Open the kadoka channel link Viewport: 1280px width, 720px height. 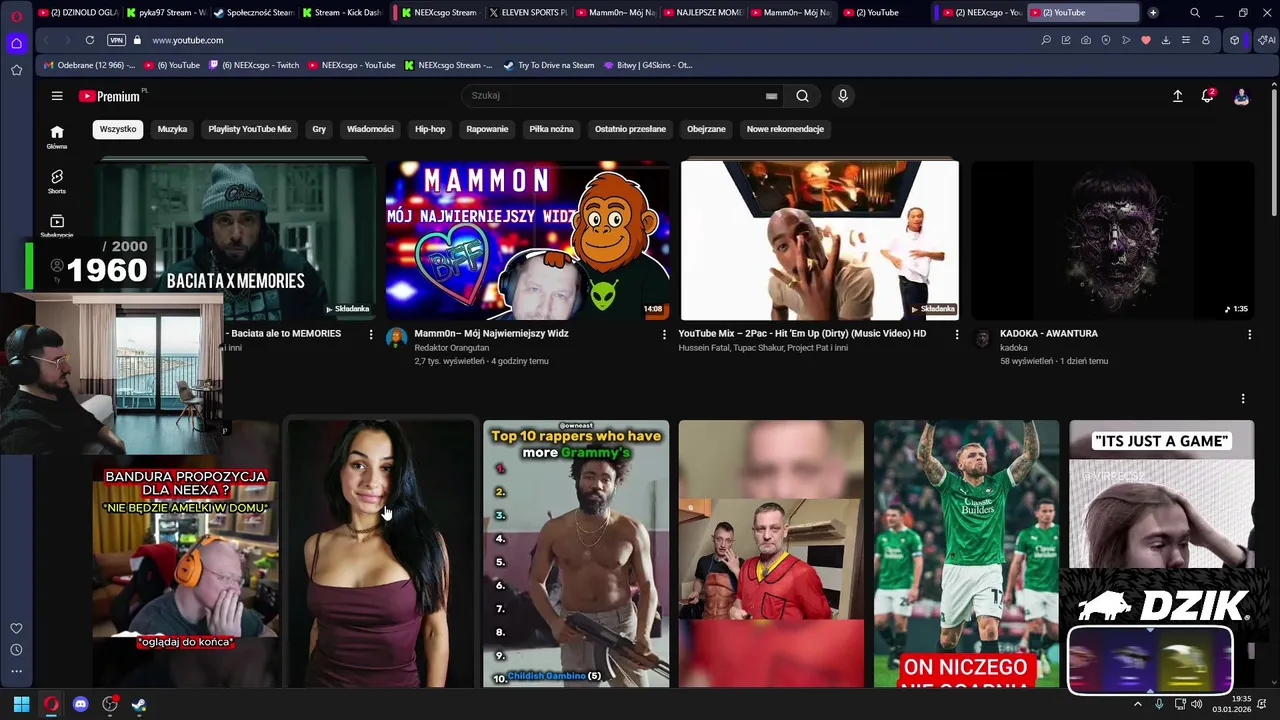tap(1013, 348)
